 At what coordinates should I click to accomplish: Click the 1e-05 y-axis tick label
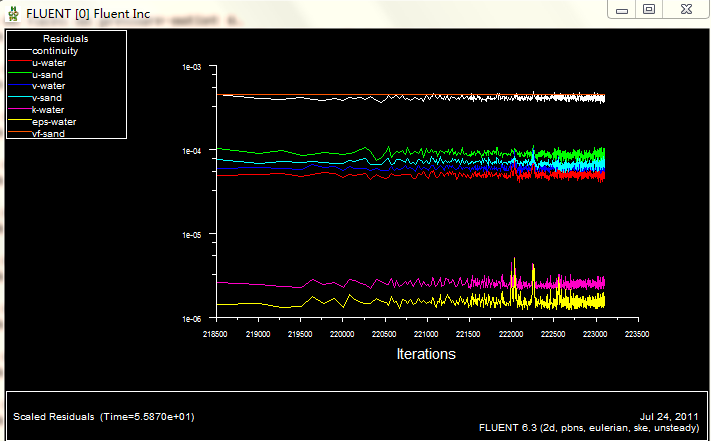tap(191, 235)
